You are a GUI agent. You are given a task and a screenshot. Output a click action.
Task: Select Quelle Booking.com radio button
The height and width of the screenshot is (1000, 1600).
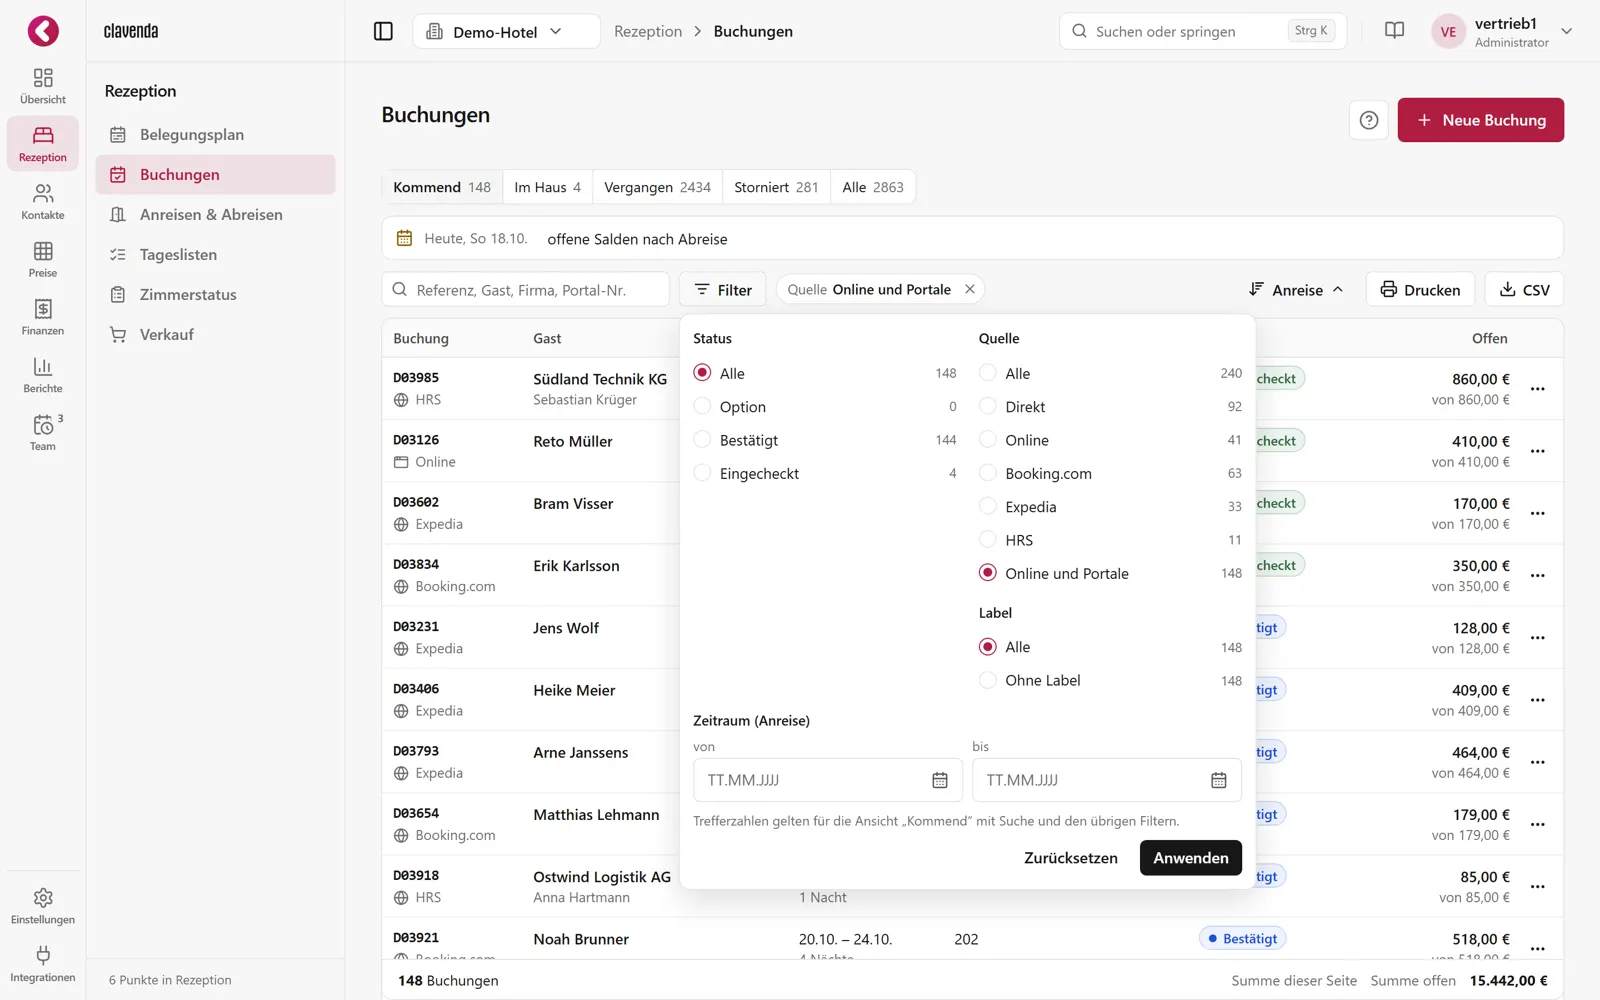[988, 473]
